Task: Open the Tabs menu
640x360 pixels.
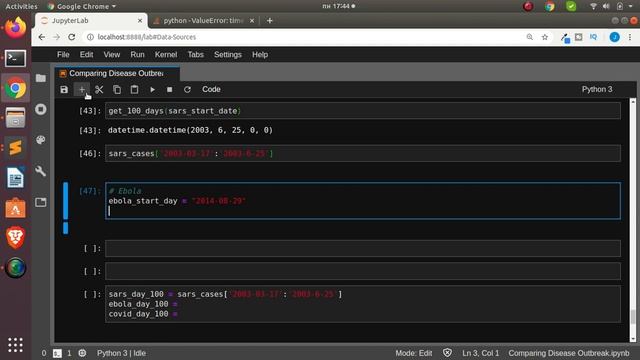Action: tap(196, 55)
